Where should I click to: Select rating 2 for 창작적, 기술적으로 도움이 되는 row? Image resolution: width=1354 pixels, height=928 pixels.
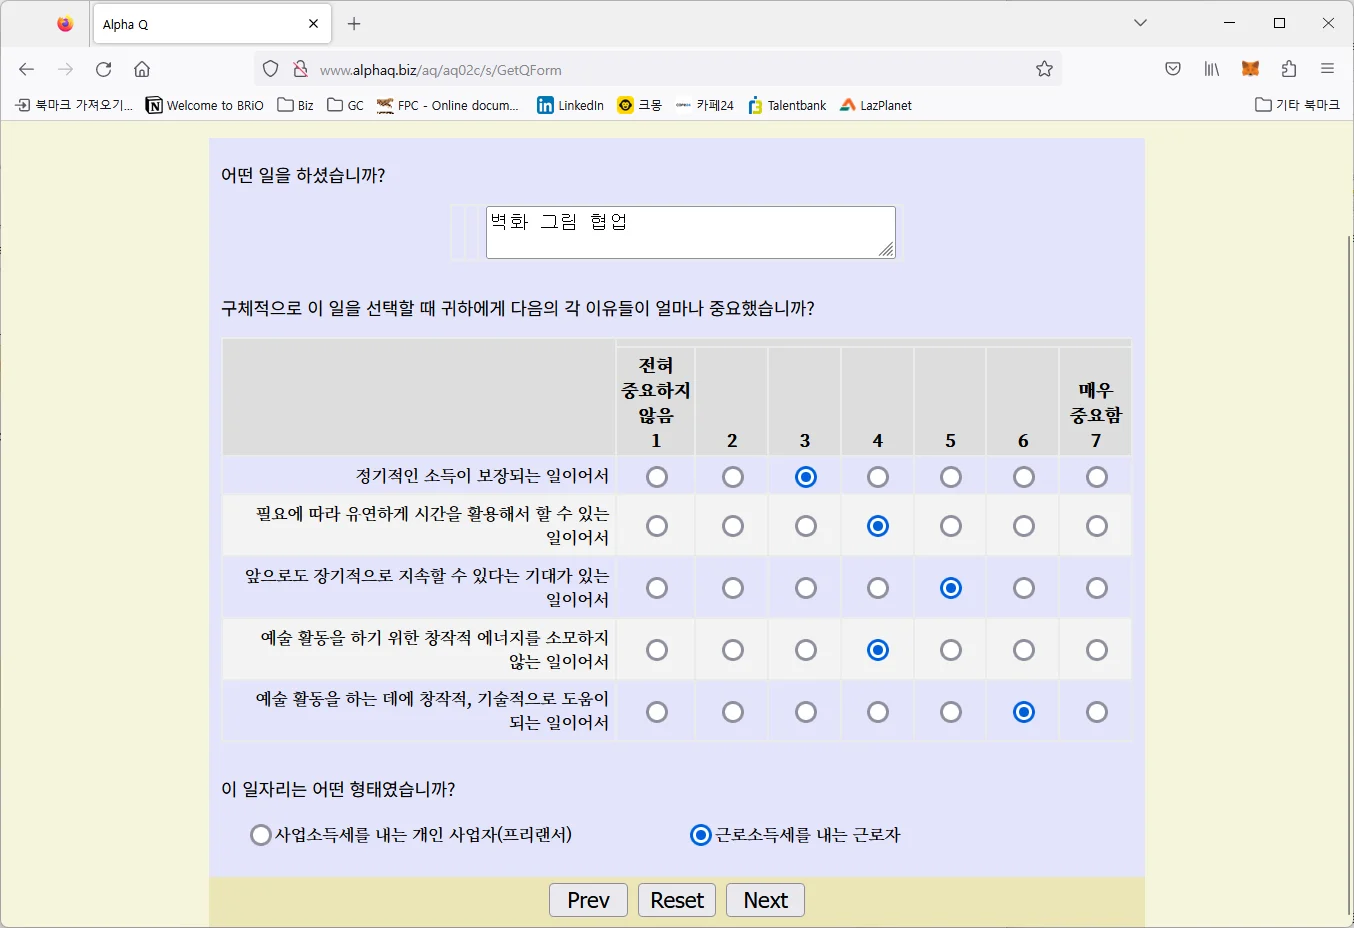(x=733, y=712)
